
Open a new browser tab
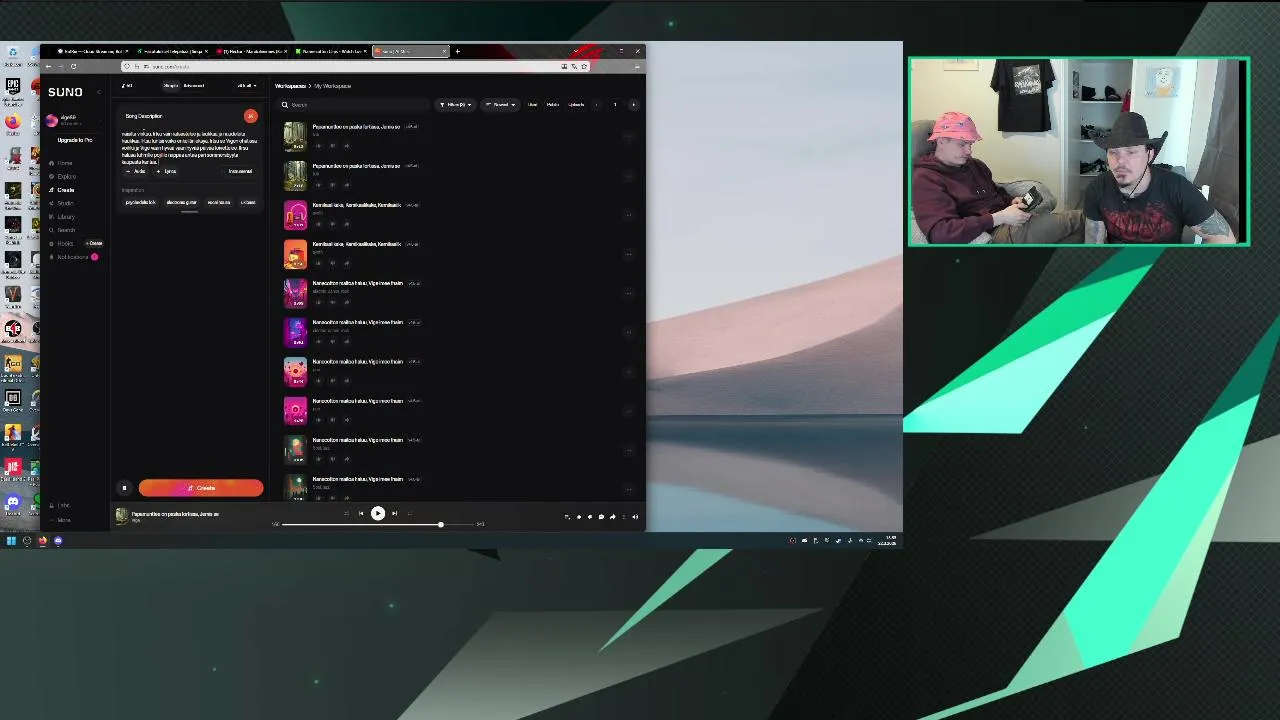click(x=458, y=51)
